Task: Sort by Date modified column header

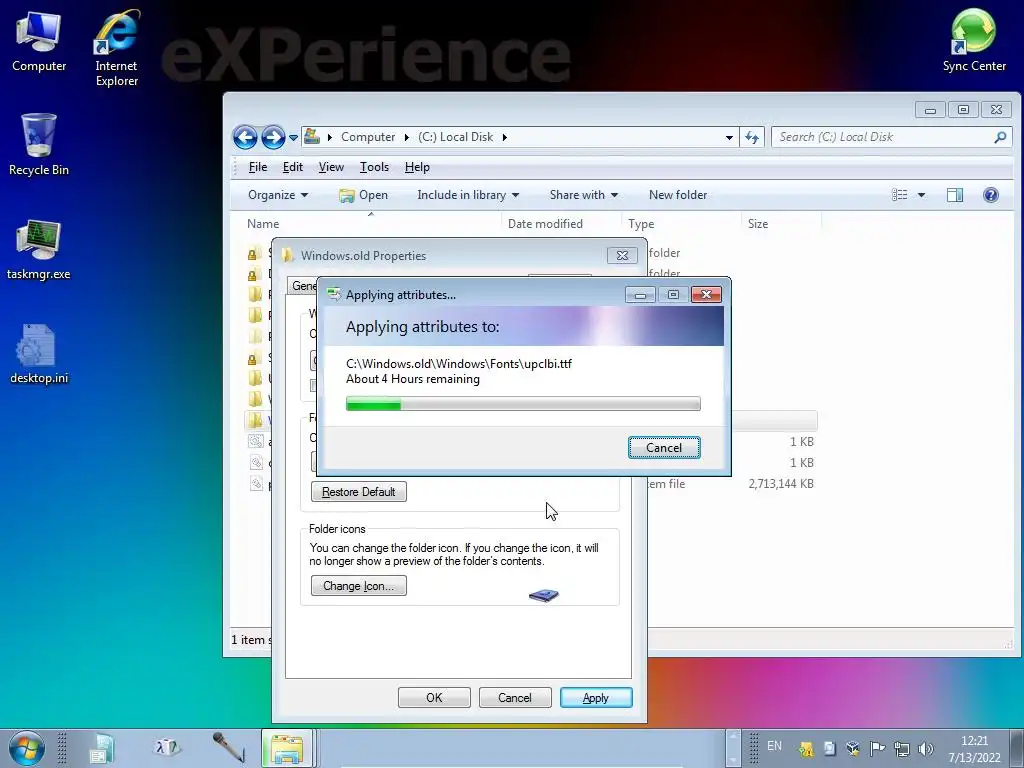Action: pos(561,223)
